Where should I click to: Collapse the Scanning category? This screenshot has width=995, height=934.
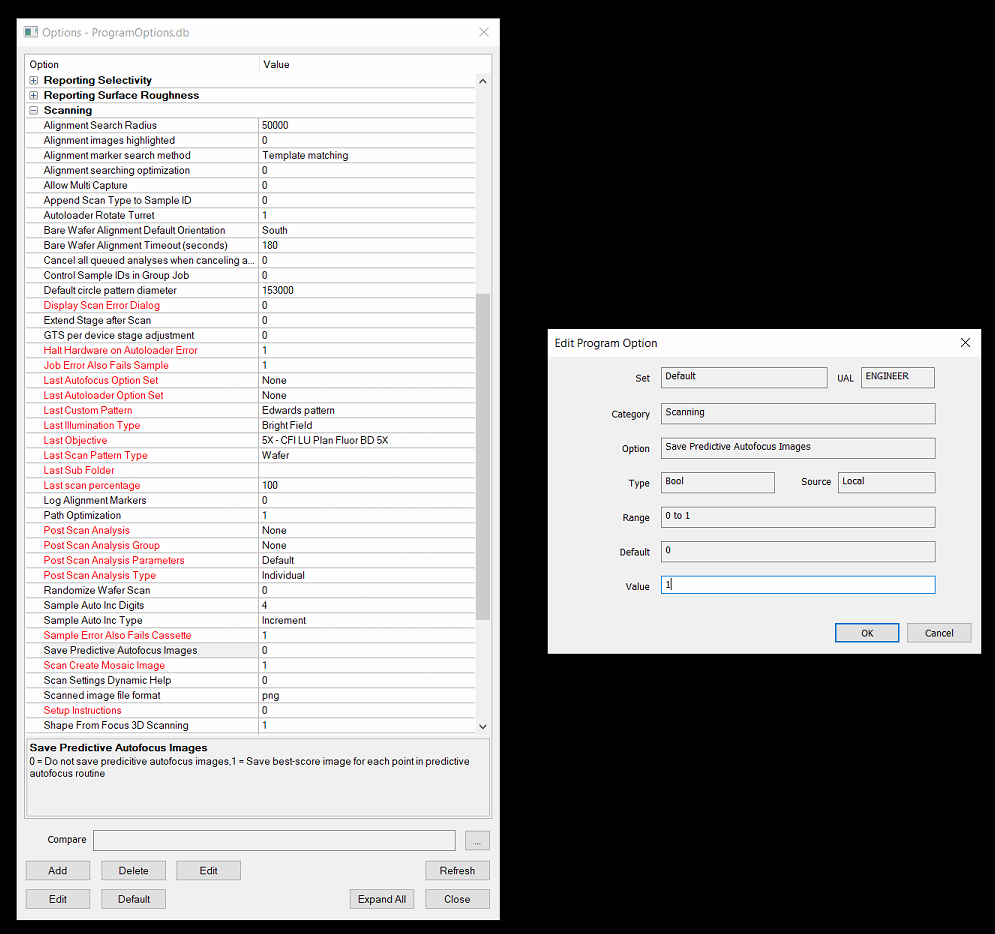click(34, 111)
